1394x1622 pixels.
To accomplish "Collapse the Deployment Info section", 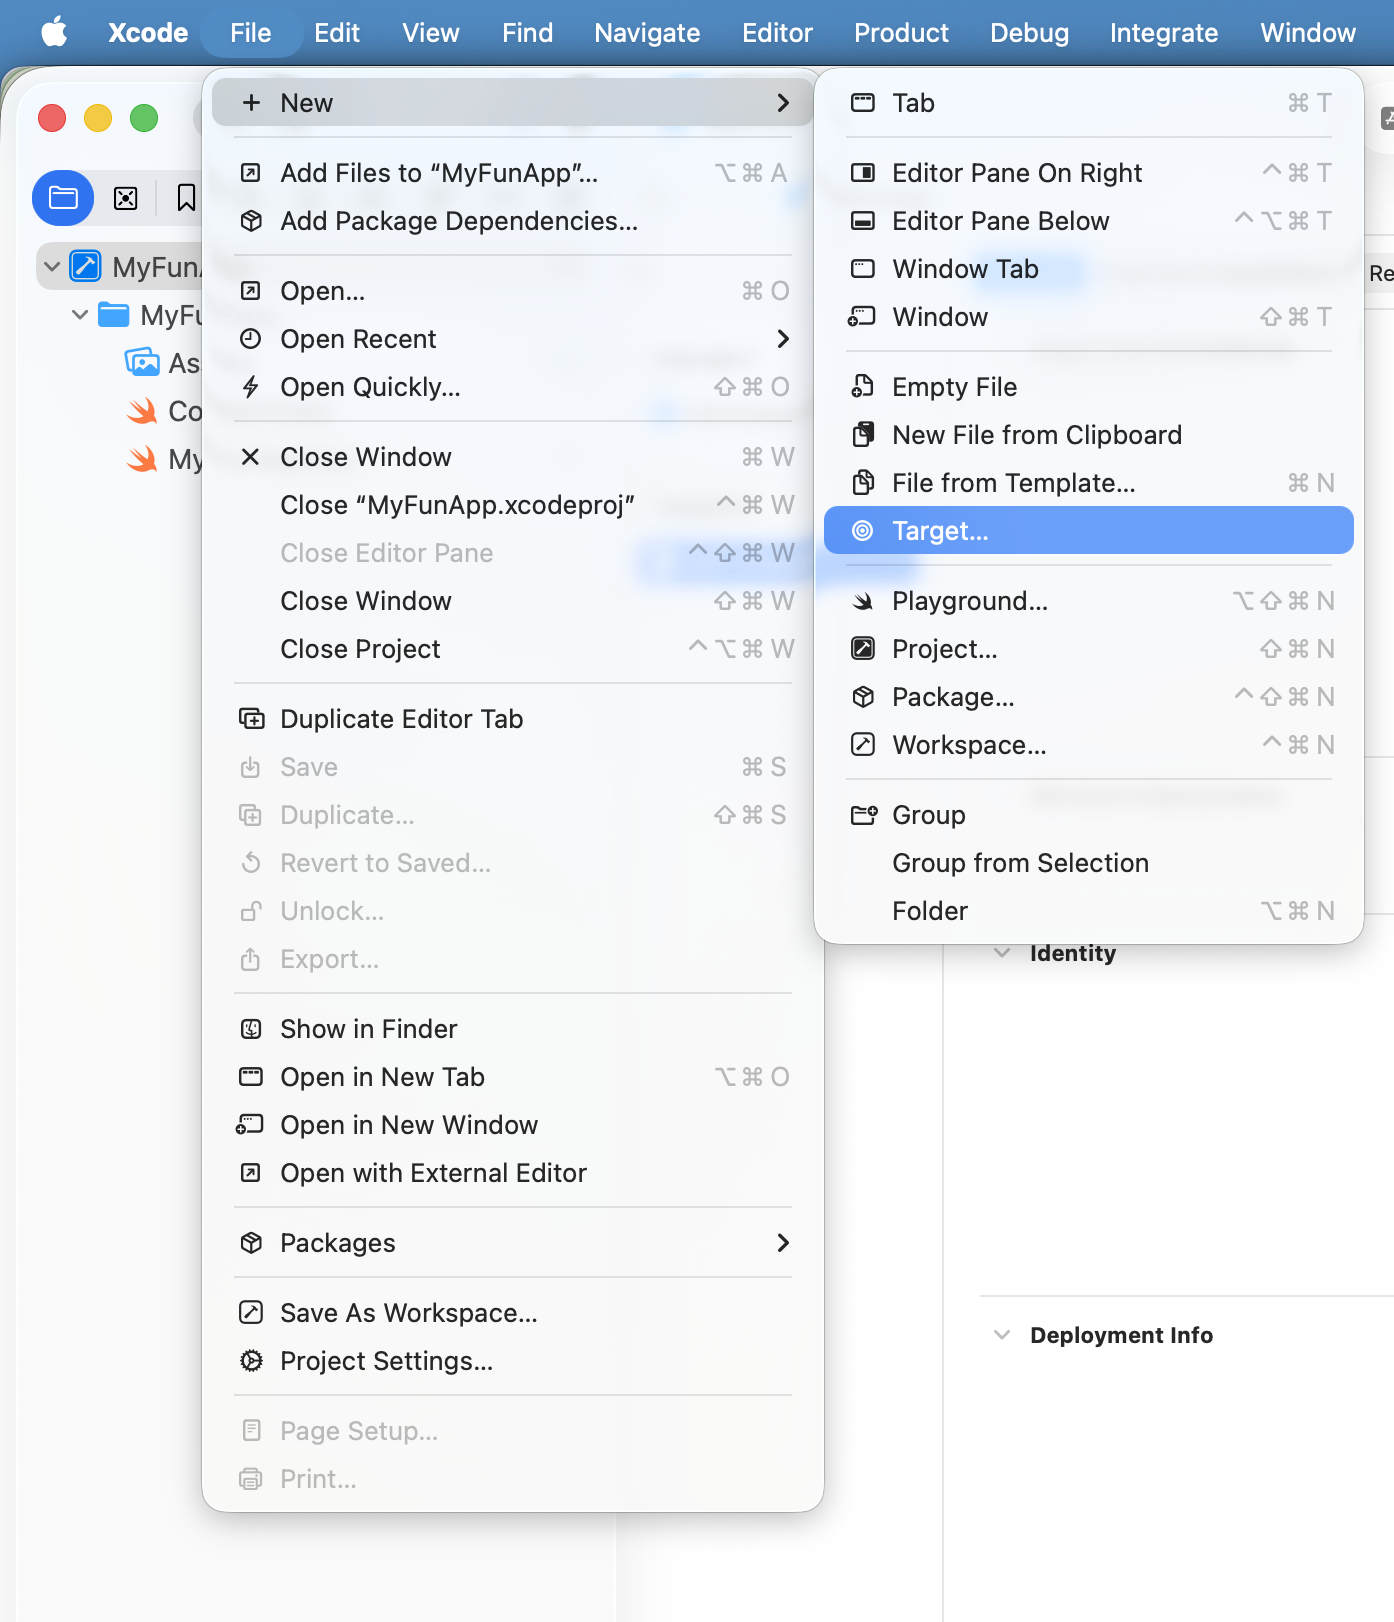I will [x=1002, y=1335].
